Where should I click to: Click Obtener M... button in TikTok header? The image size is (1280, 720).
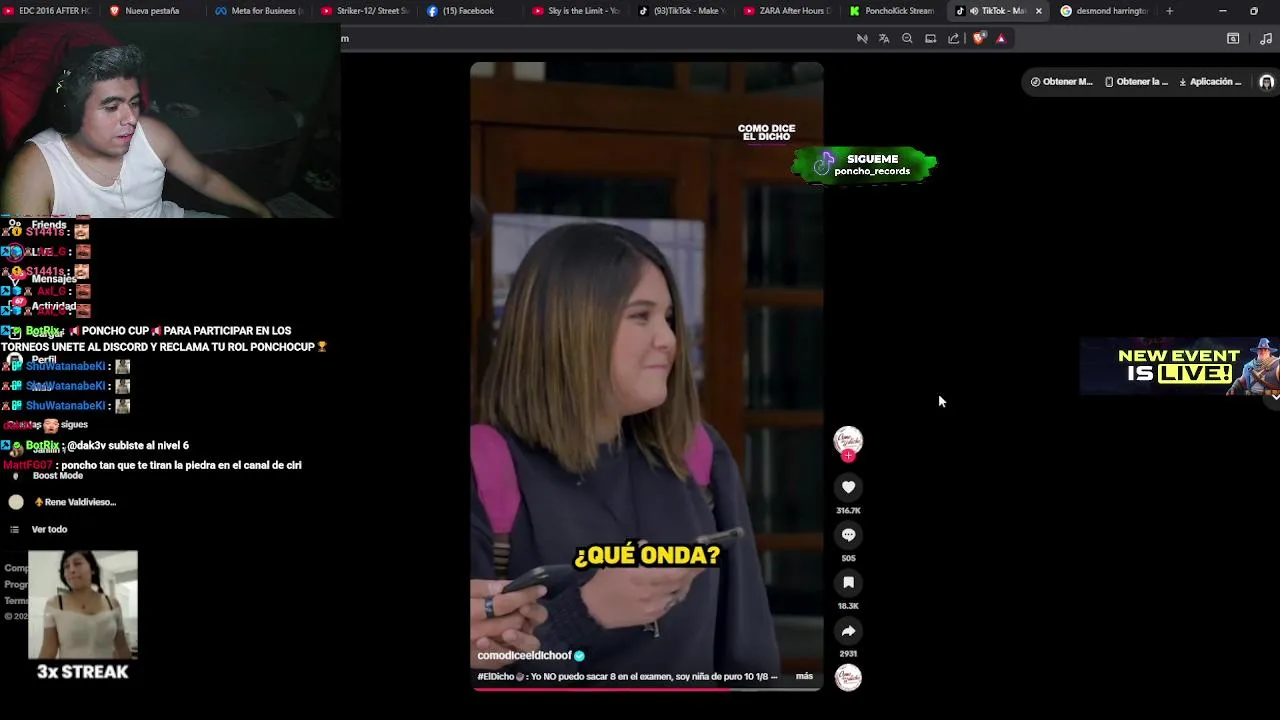point(1062,82)
